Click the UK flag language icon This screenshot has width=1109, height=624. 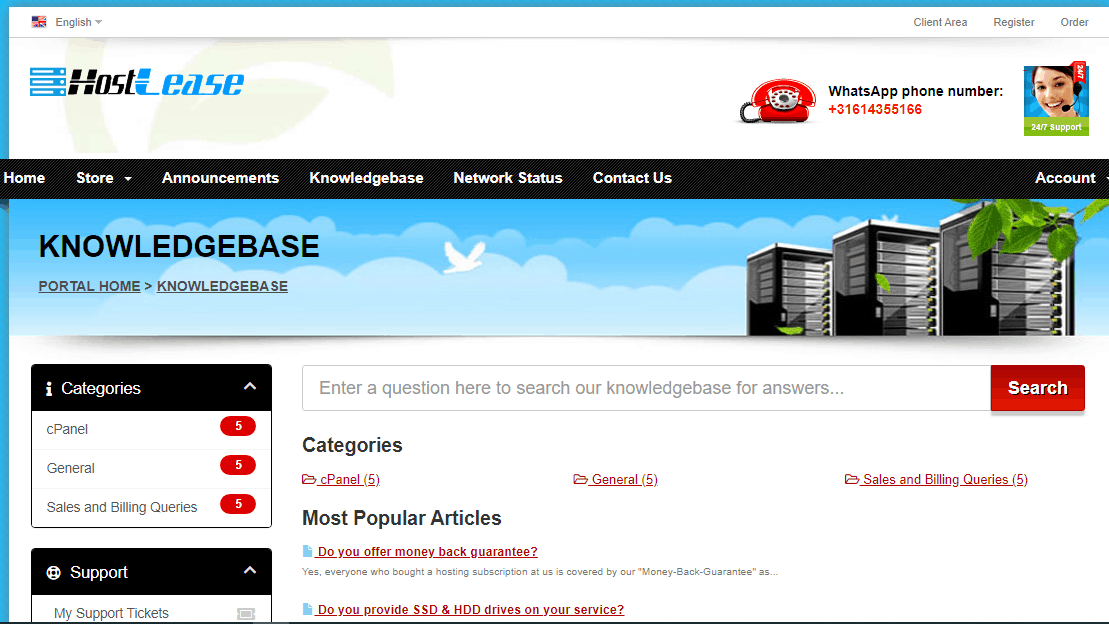pyautogui.click(x=39, y=22)
